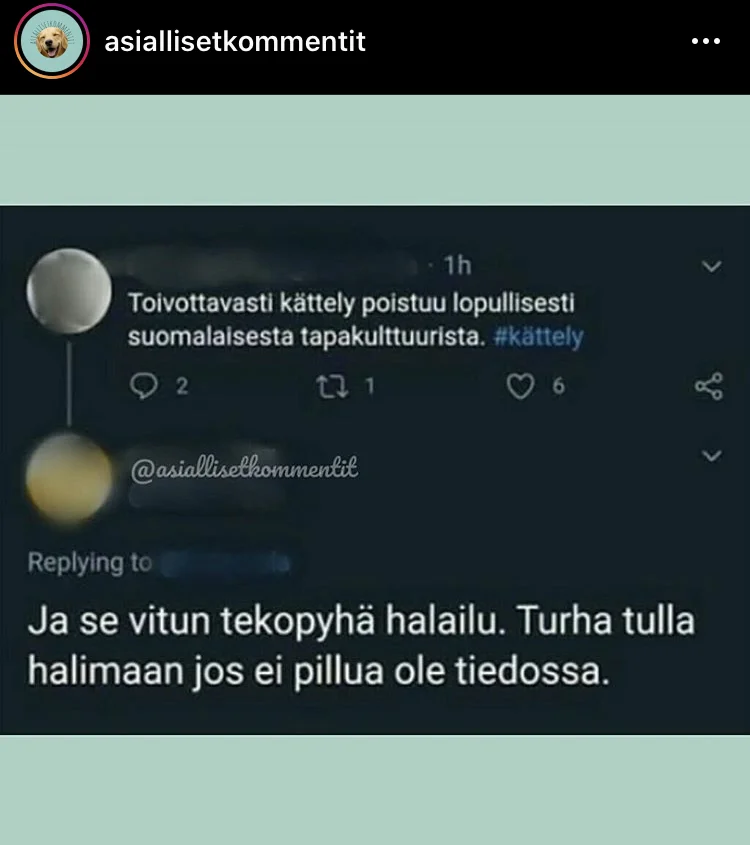The width and height of the screenshot is (750, 845).
Task: Tap the yellow blurred reply author avatar
Action: (x=69, y=479)
